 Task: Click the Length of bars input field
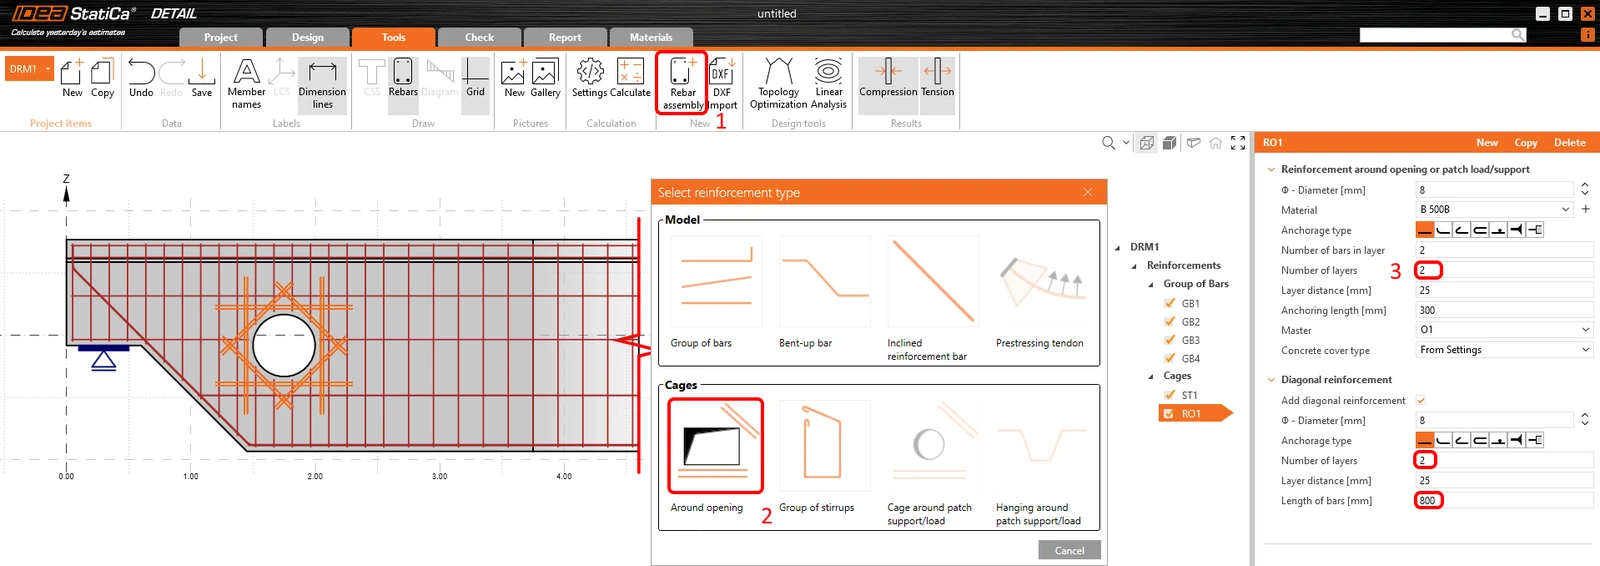click(x=1504, y=500)
